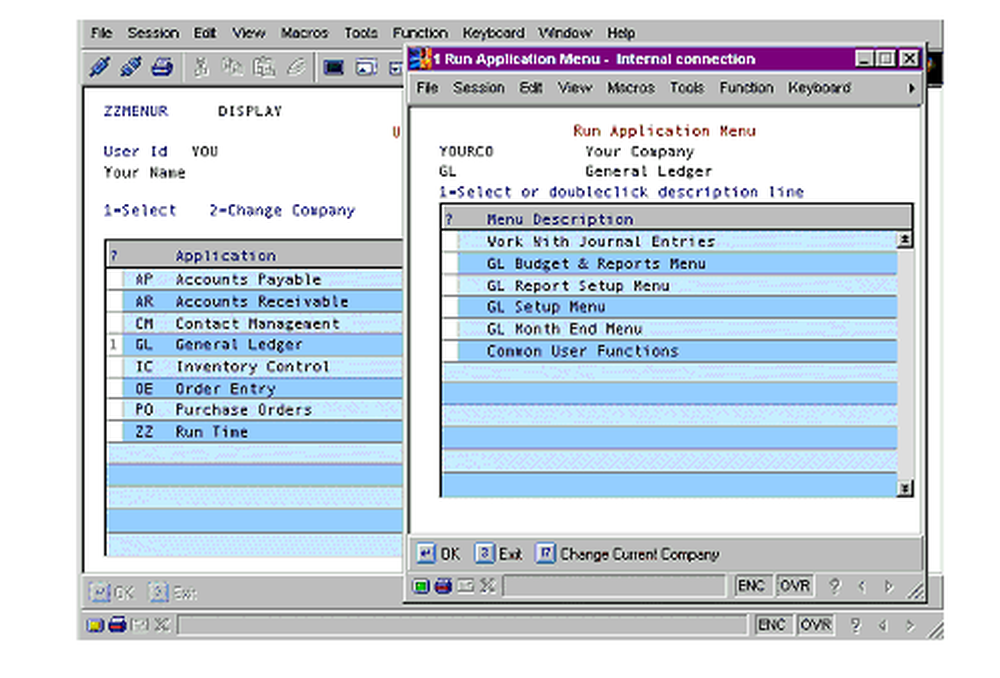Click the black display screen icon in background toolbar
Image resolution: width=1000 pixels, height=678 pixels.
[334, 67]
